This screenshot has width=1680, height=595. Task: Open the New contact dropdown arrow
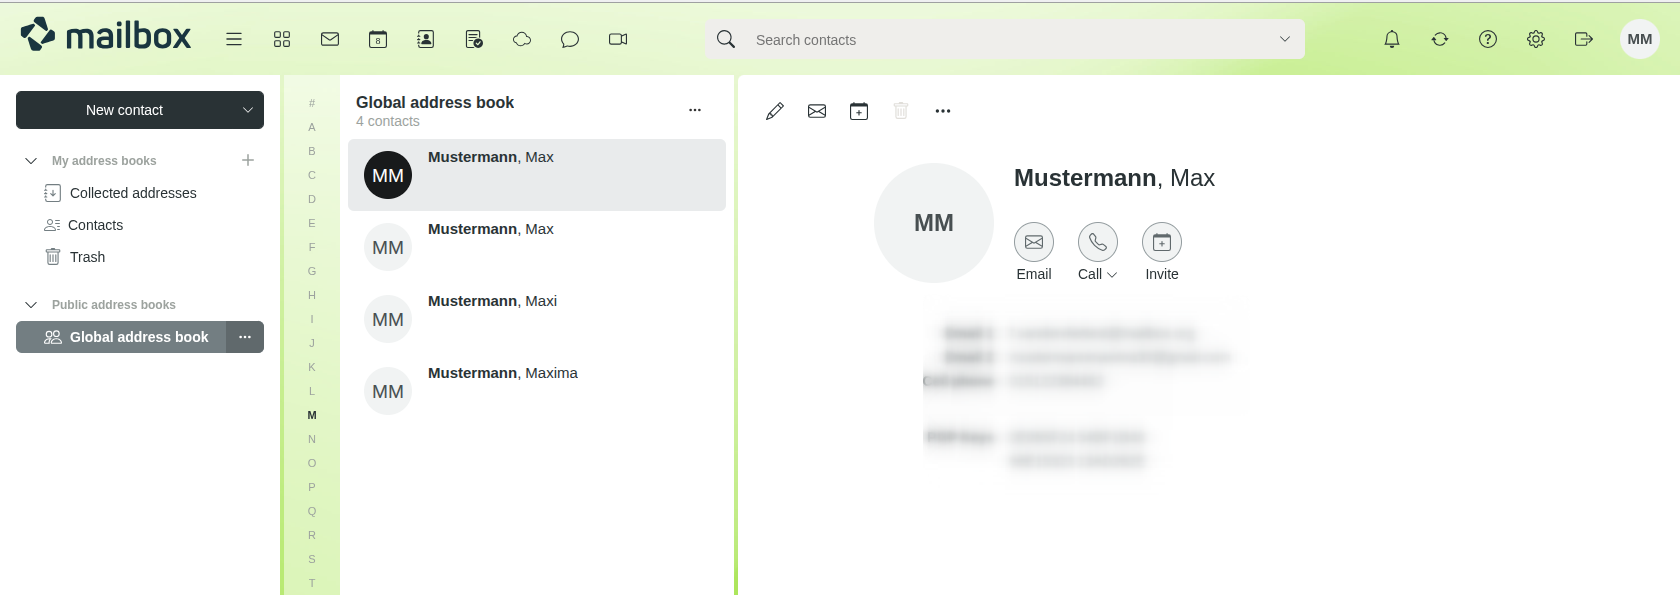pos(248,110)
